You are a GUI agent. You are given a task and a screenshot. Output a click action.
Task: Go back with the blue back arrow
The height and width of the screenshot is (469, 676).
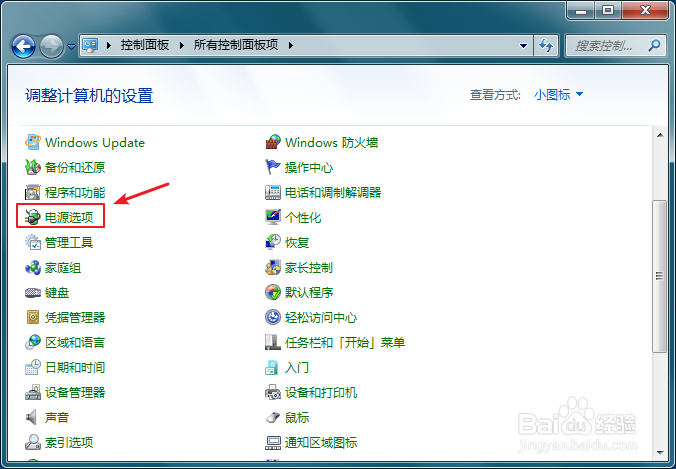click(23, 46)
